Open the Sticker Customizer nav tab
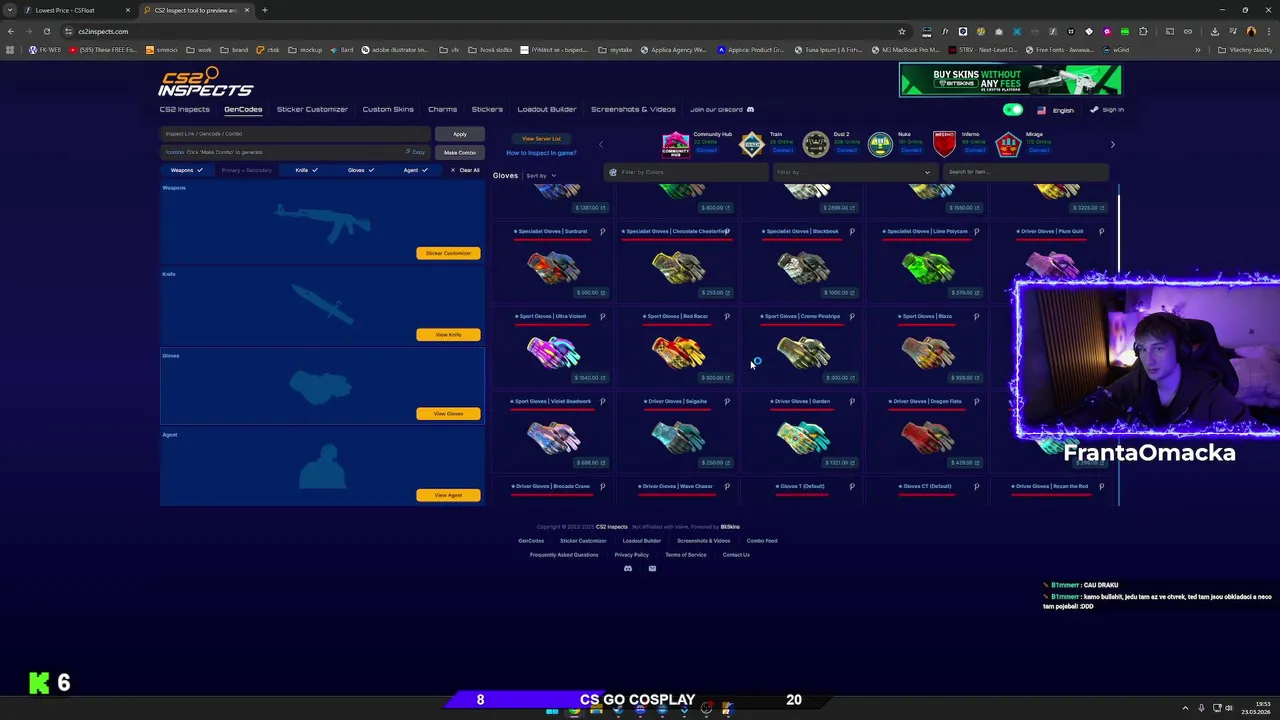The width and height of the screenshot is (1280, 720). (312, 109)
